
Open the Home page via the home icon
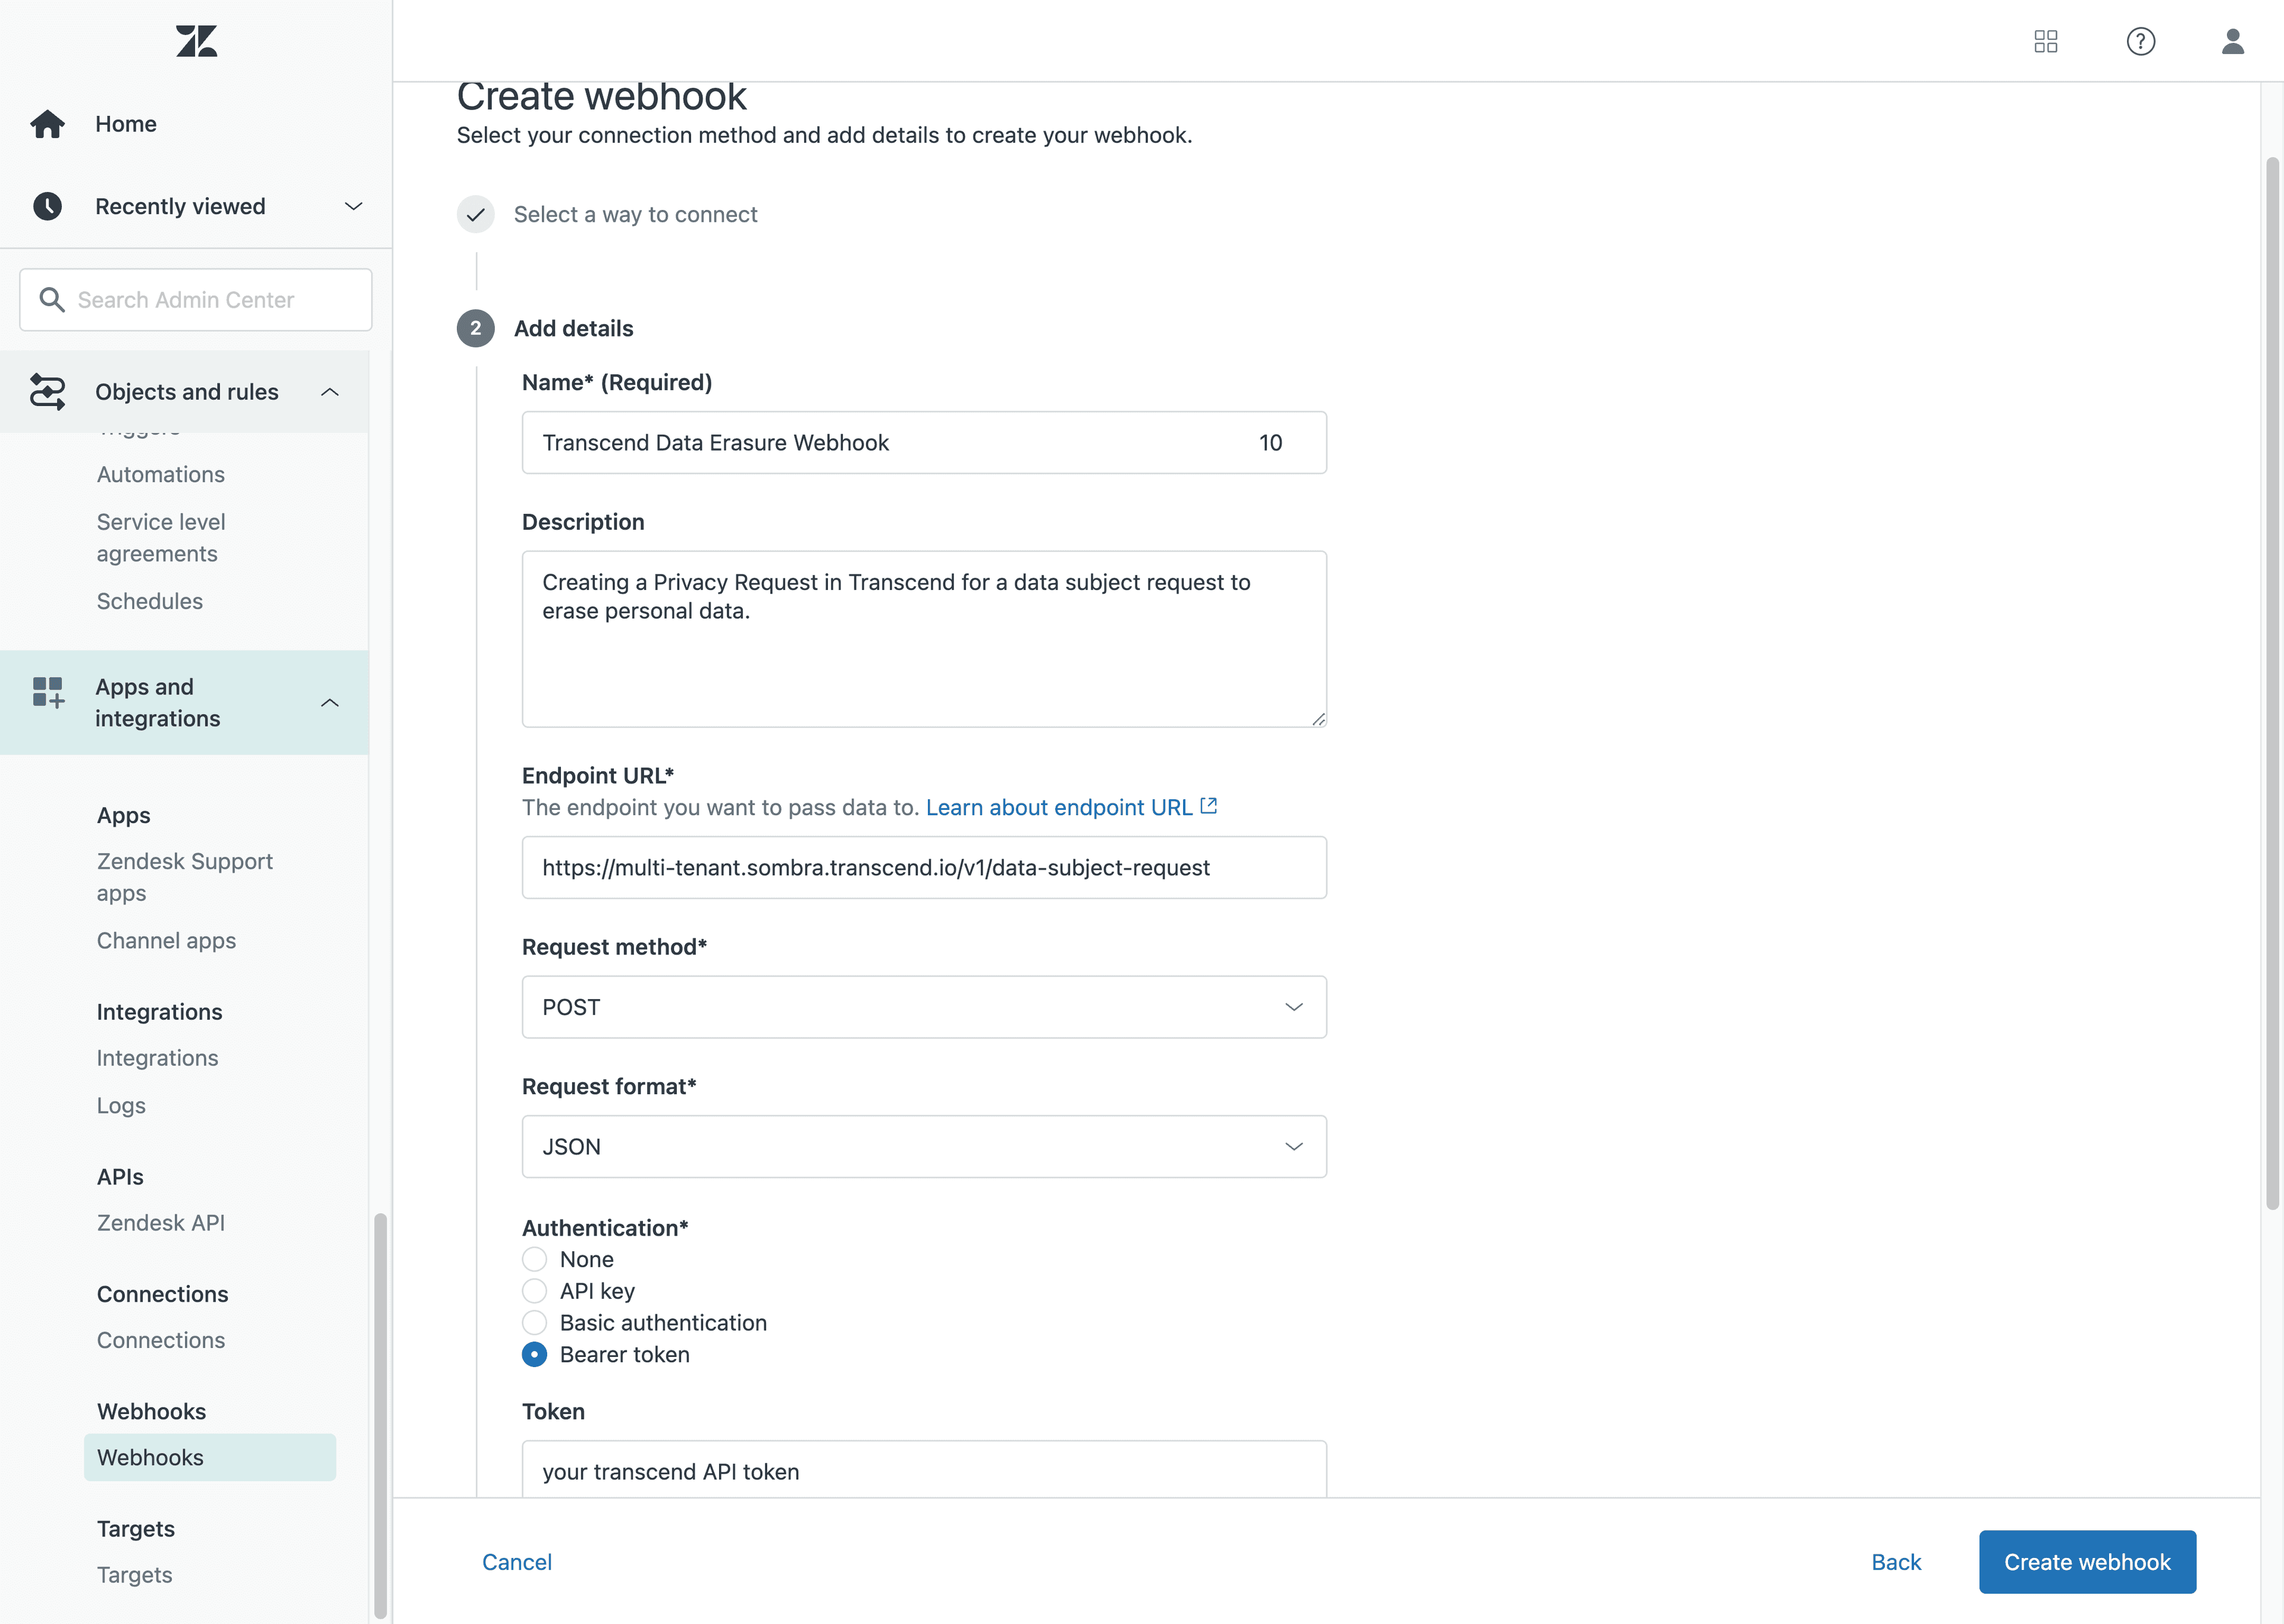[47, 123]
